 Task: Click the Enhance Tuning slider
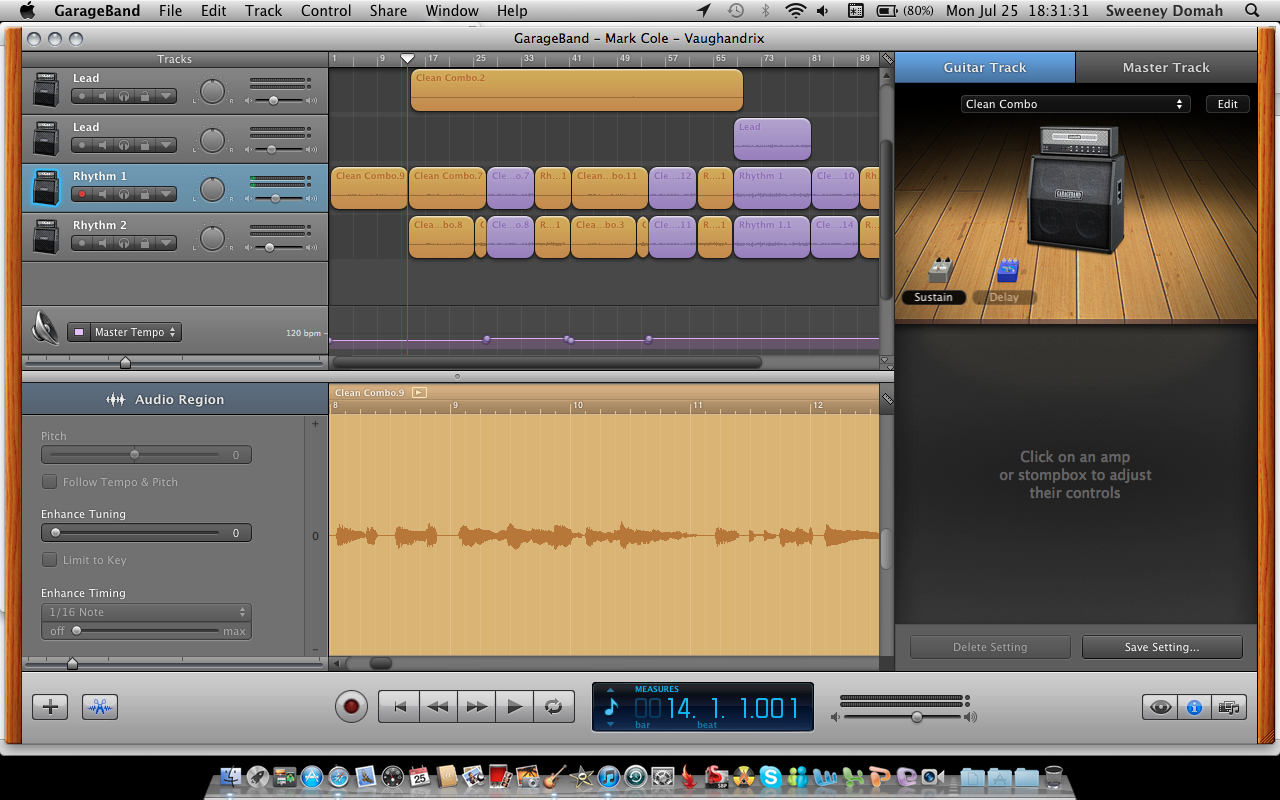tap(146, 533)
